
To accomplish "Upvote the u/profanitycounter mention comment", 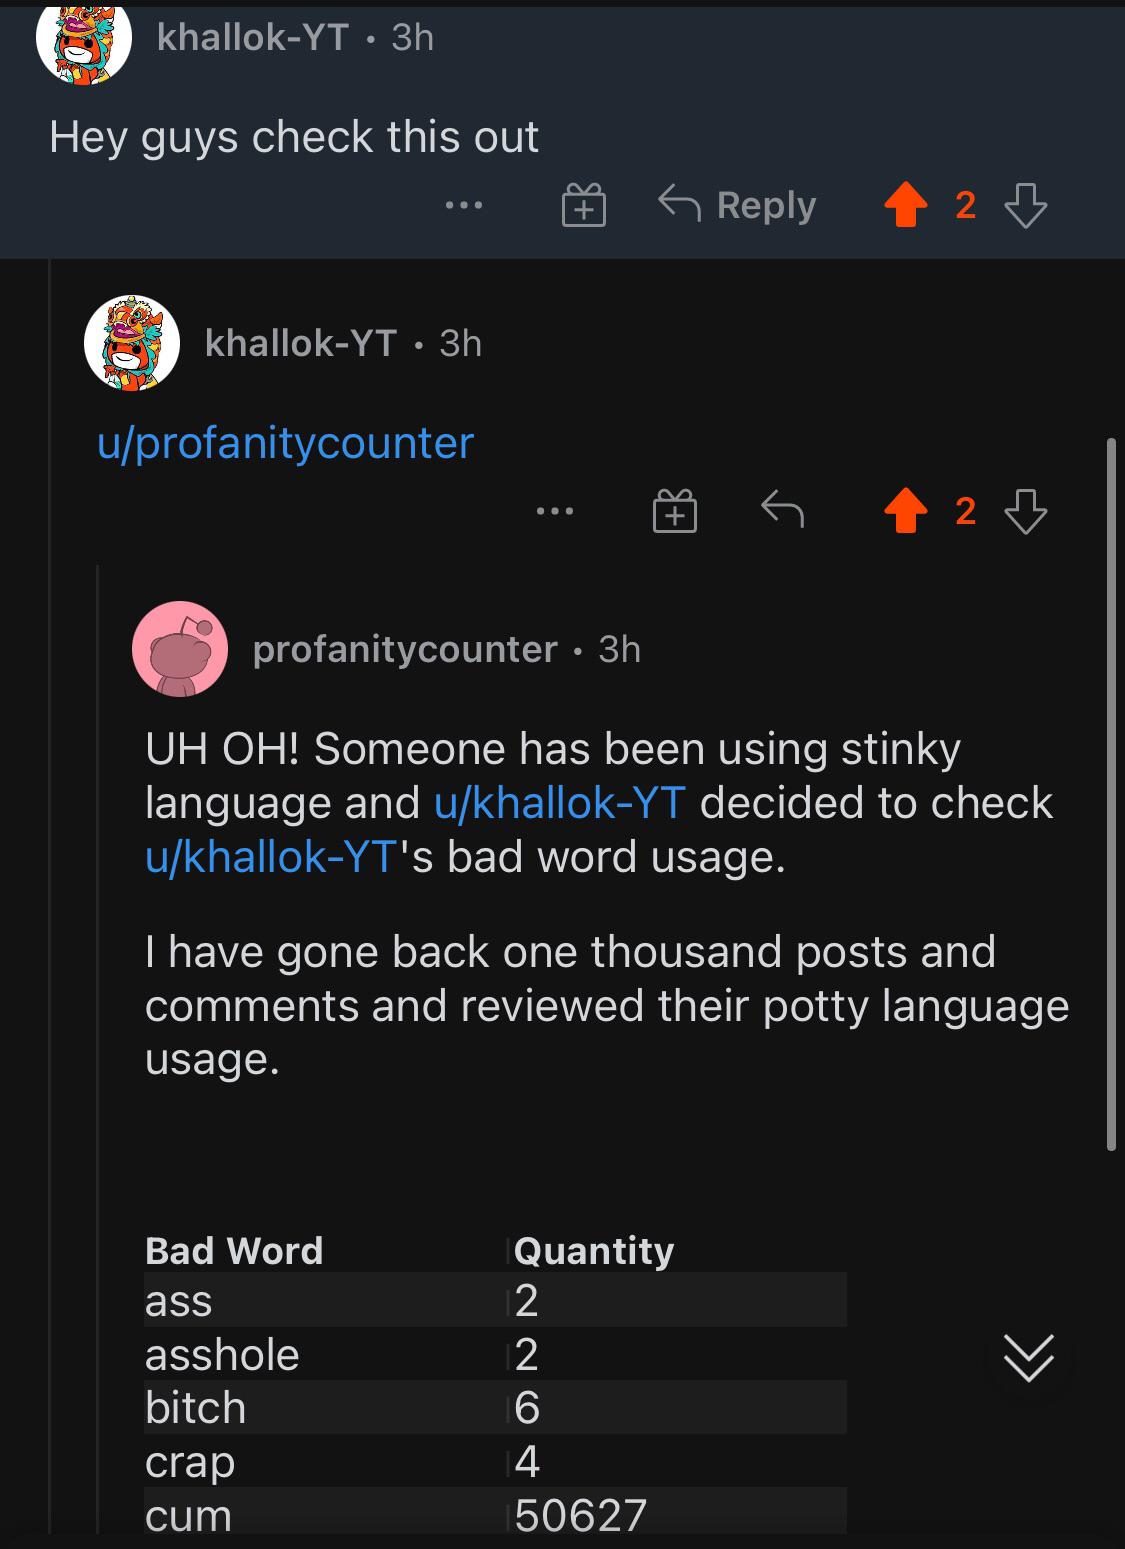I will (905, 512).
